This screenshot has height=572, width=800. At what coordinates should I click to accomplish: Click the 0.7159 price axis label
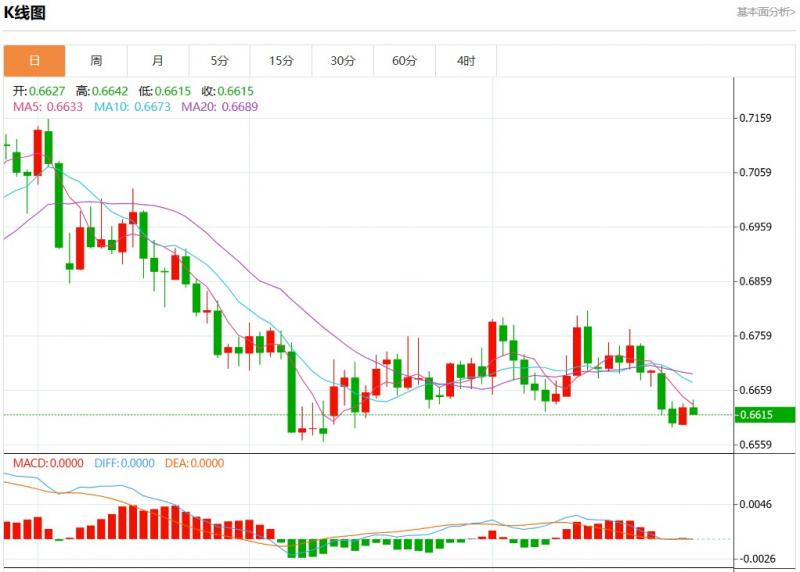coord(754,118)
